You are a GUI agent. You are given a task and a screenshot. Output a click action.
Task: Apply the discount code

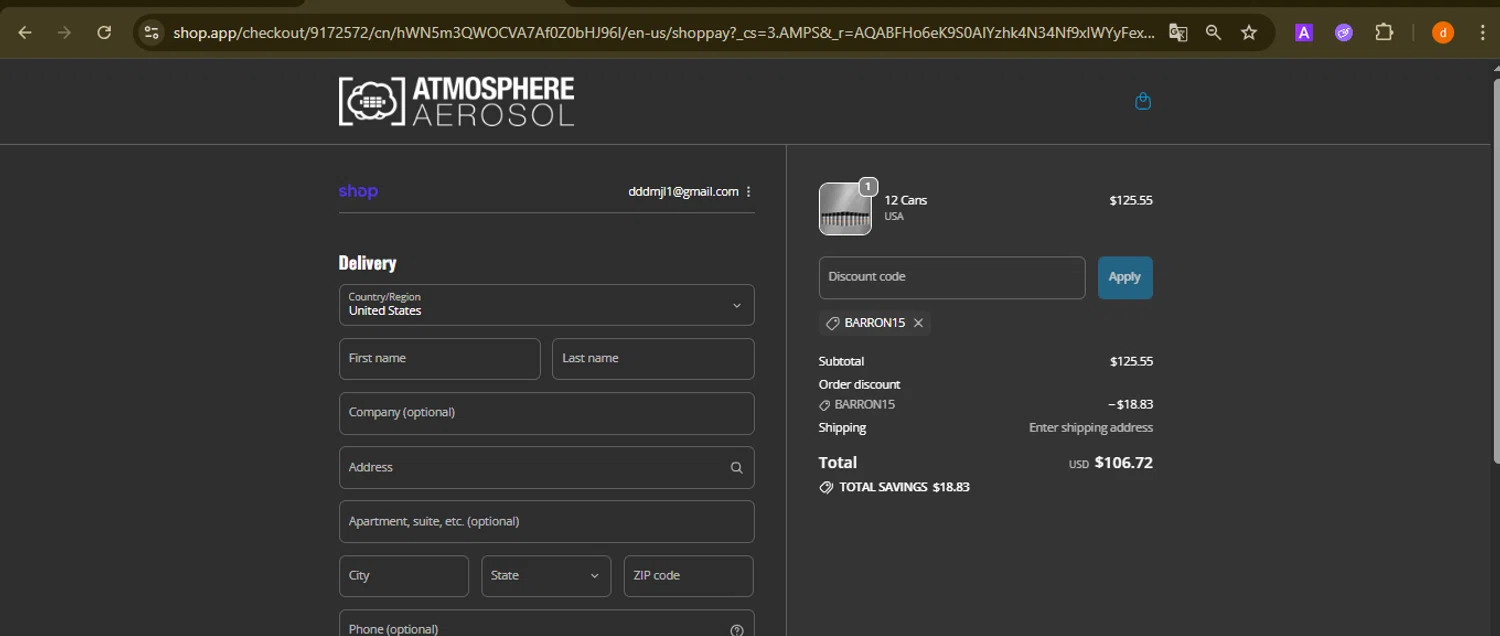pyautogui.click(x=1125, y=278)
